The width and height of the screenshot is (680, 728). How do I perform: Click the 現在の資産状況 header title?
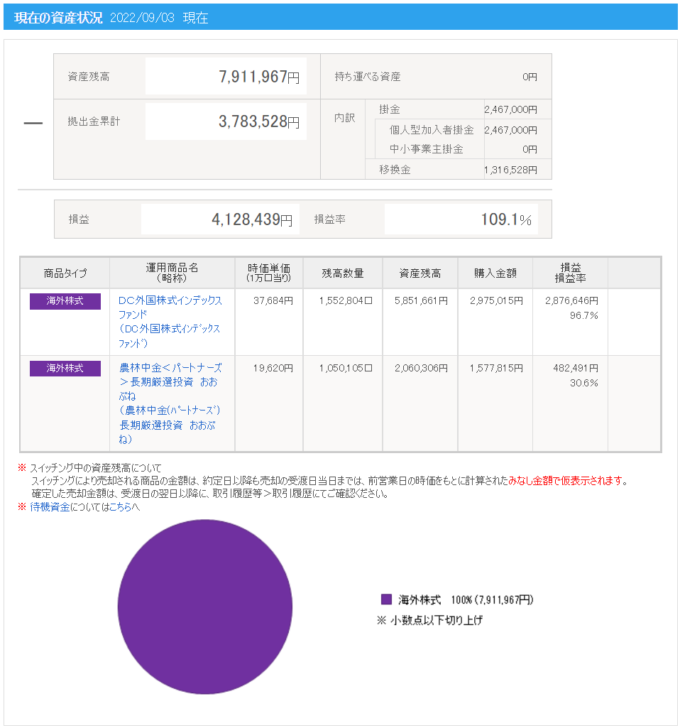click(58, 18)
